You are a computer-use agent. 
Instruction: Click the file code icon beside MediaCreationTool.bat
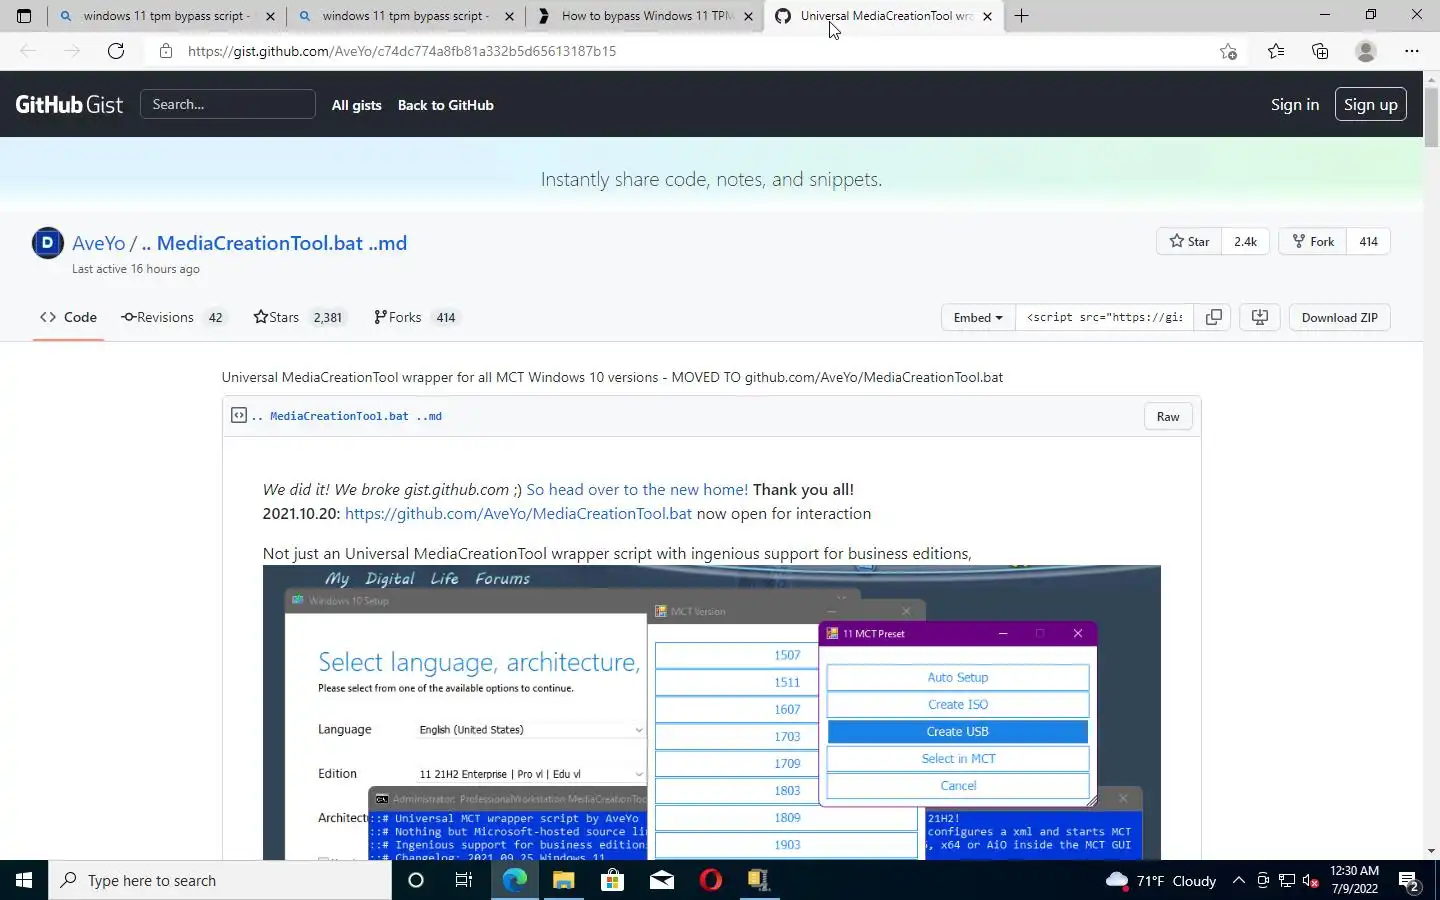pyautogui.click(x=239, y=415)
